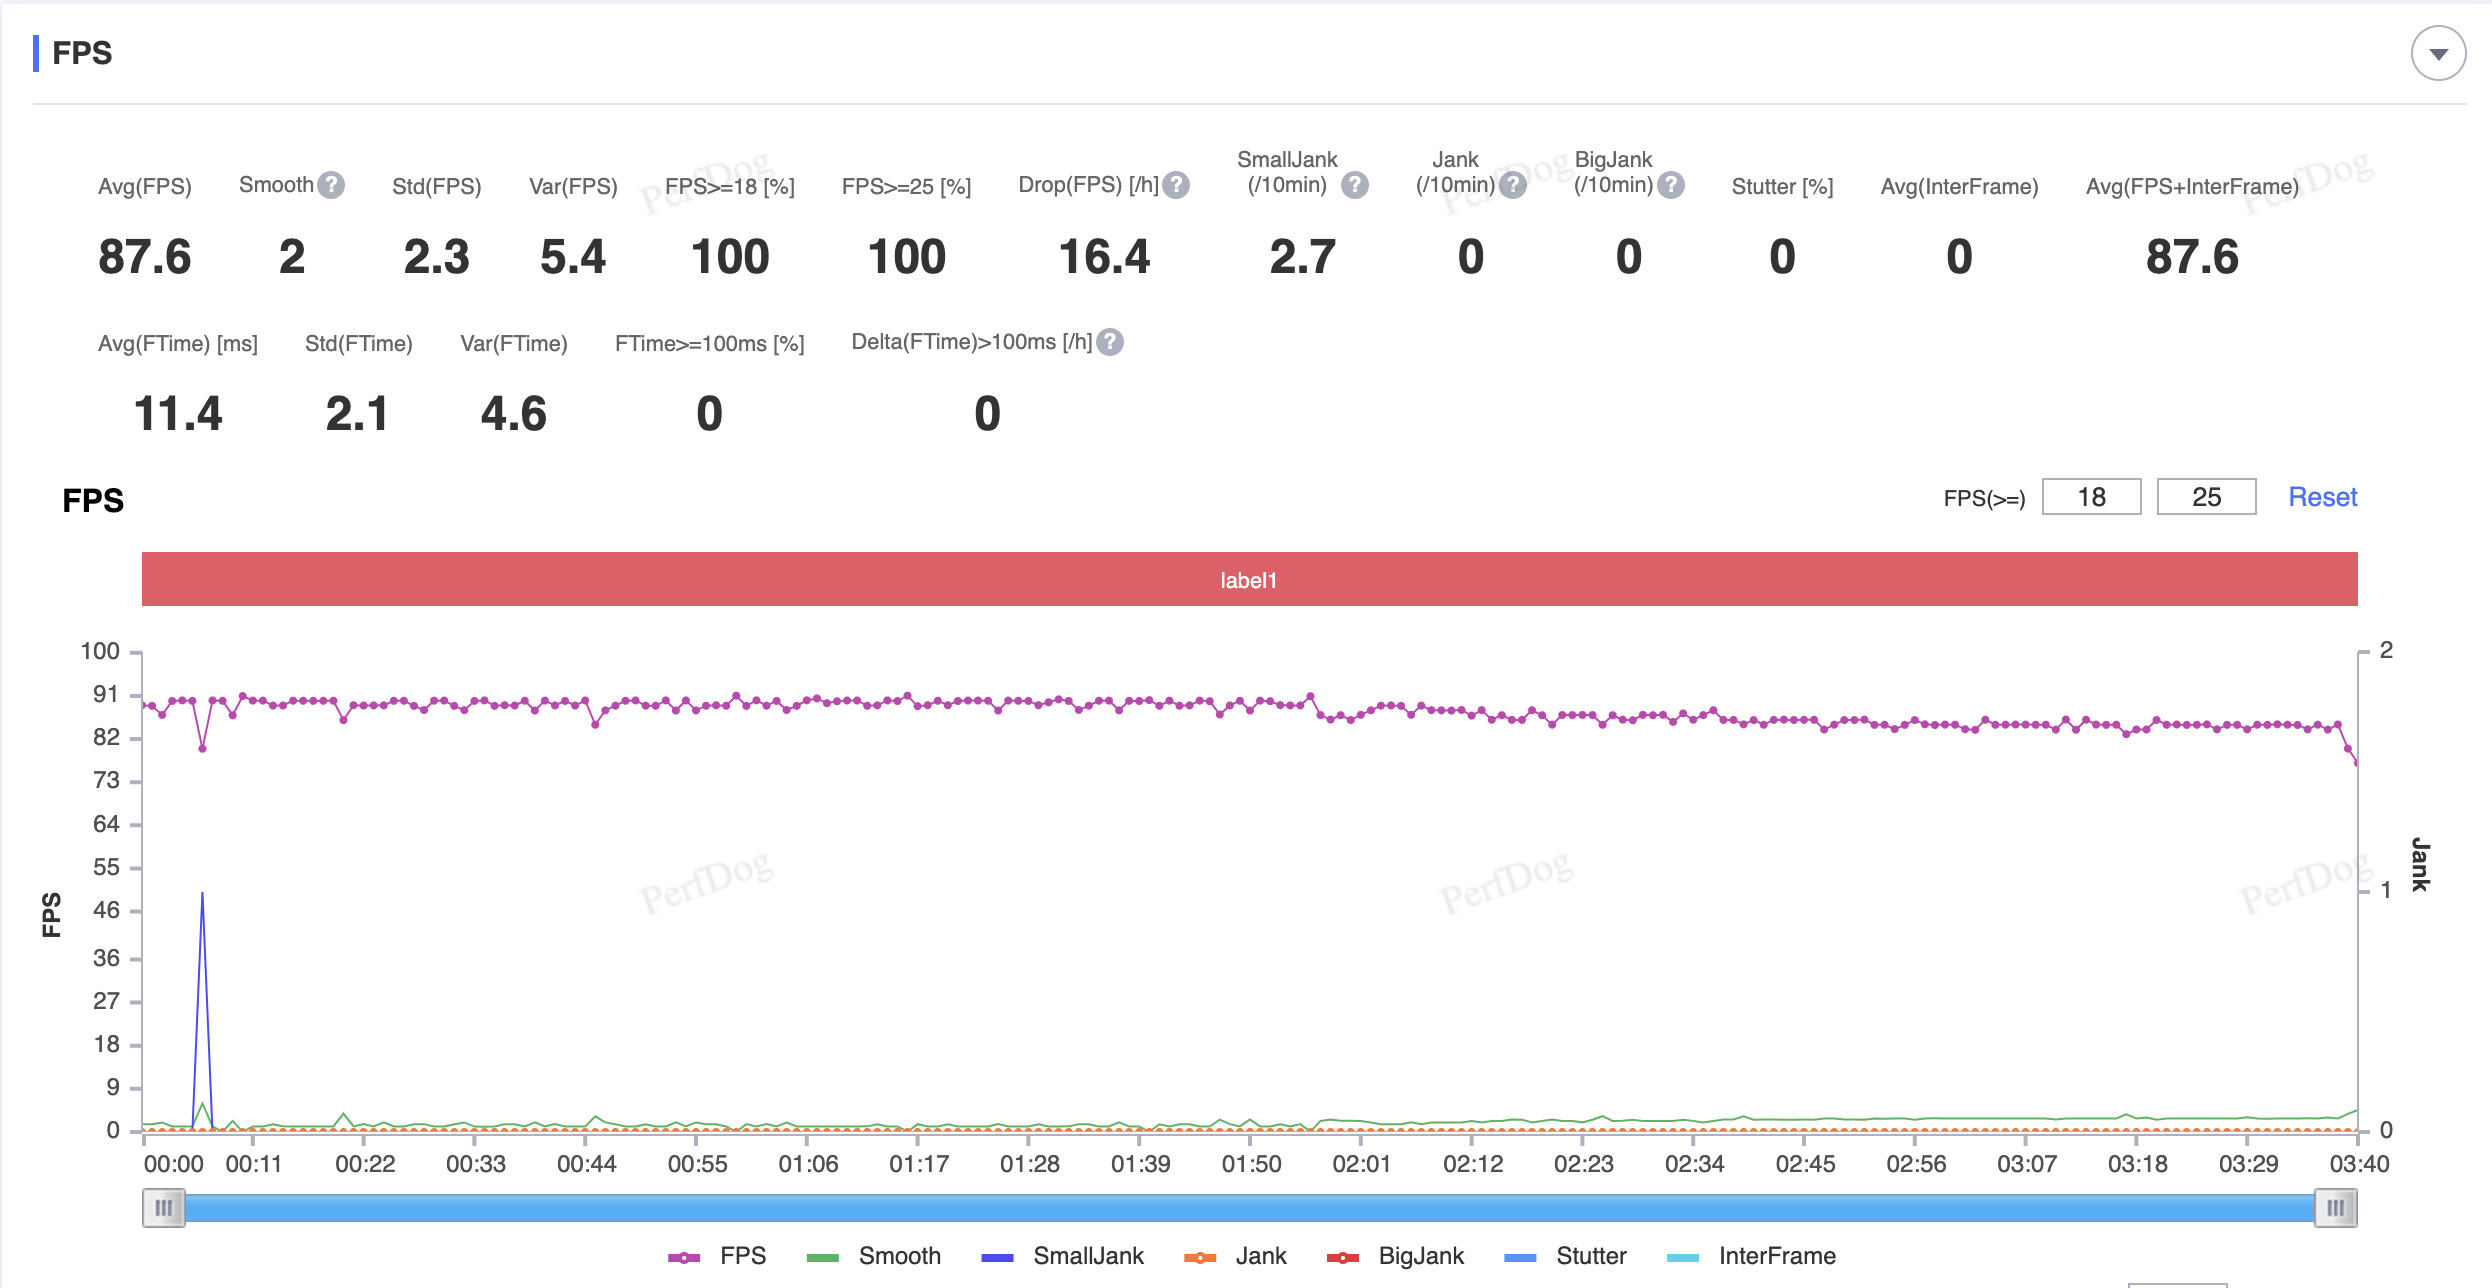Click help icon beside Drop(FPS) [/h]
This screenshot has height=1288, width=2492.
point(1177,185)
